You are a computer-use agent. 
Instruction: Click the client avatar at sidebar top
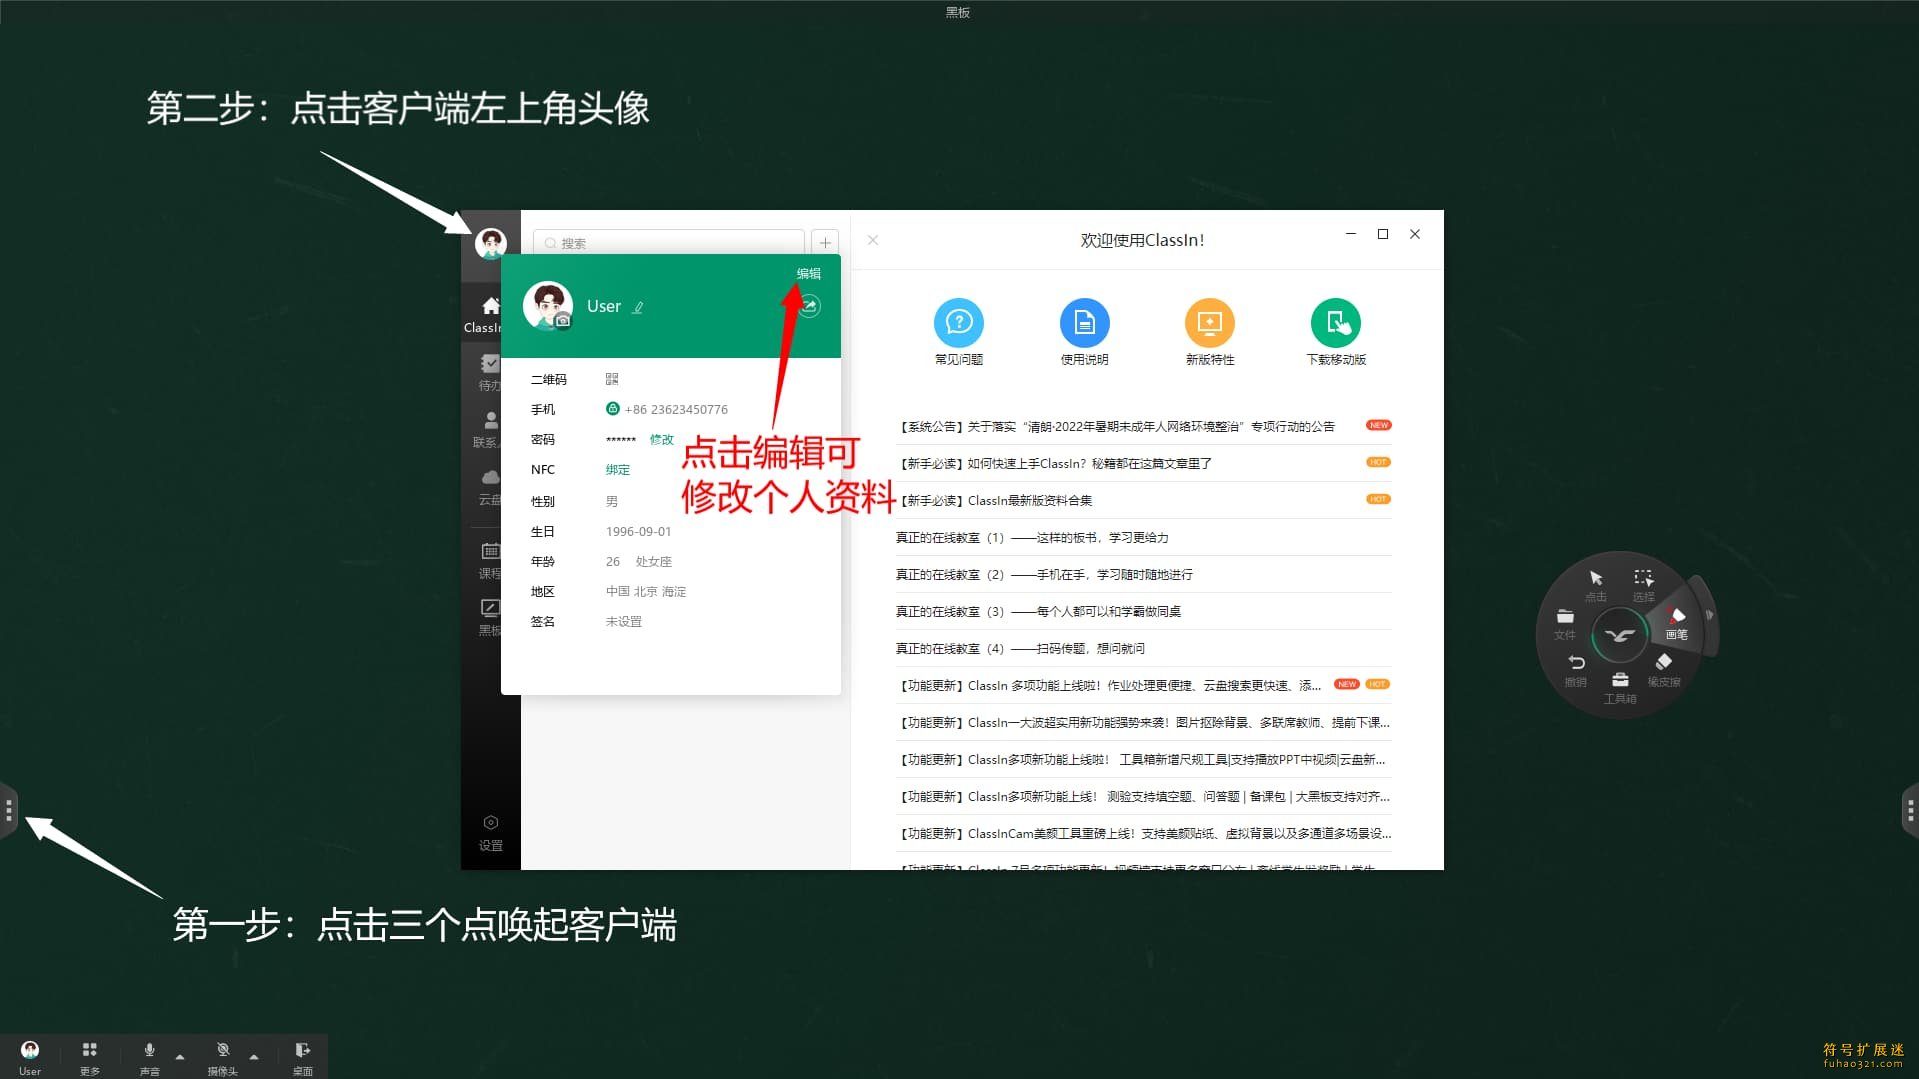490,243
